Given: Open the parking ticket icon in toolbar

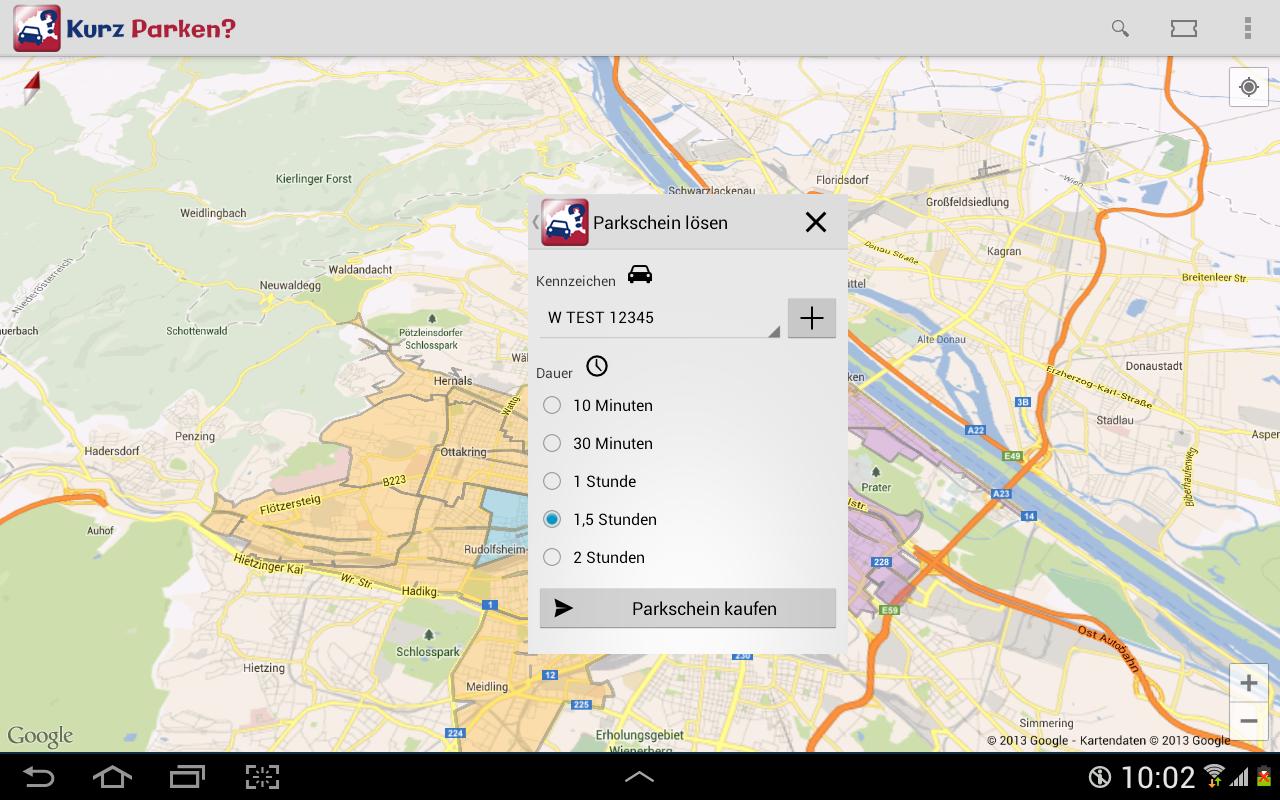Looking at the screenshot, I should tap(1184, 28).
